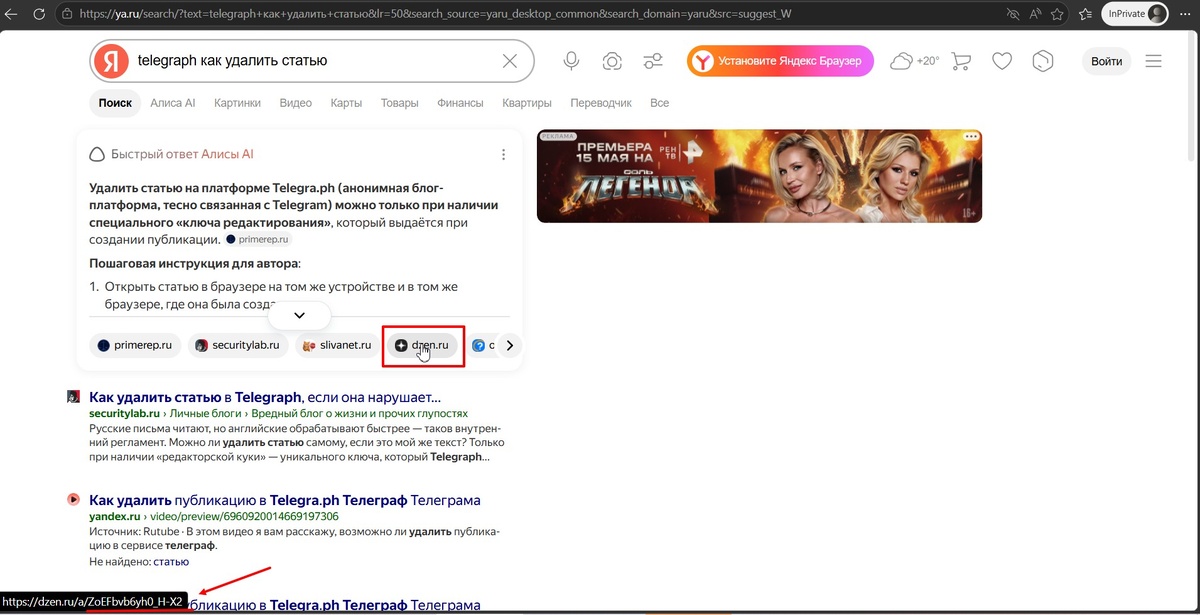Click yandex.ru video preview URL

coord(214,516)
